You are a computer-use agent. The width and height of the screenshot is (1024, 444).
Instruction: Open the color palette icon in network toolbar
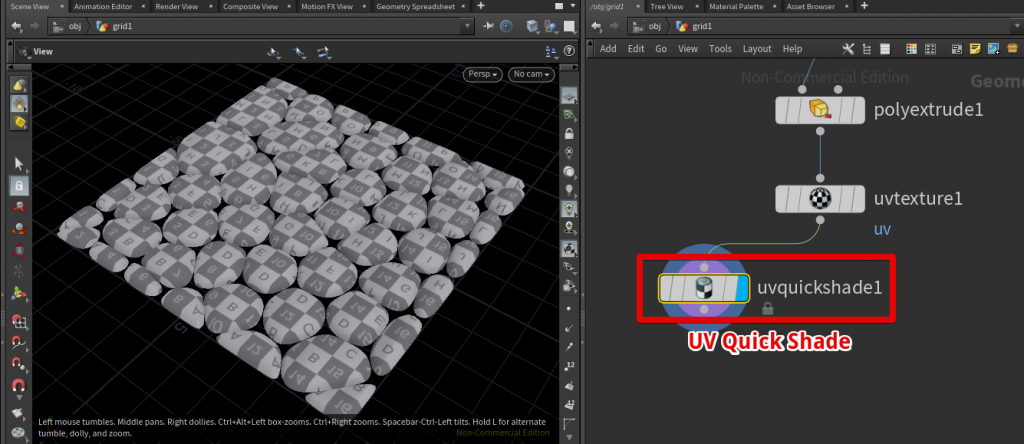[911, 48]
